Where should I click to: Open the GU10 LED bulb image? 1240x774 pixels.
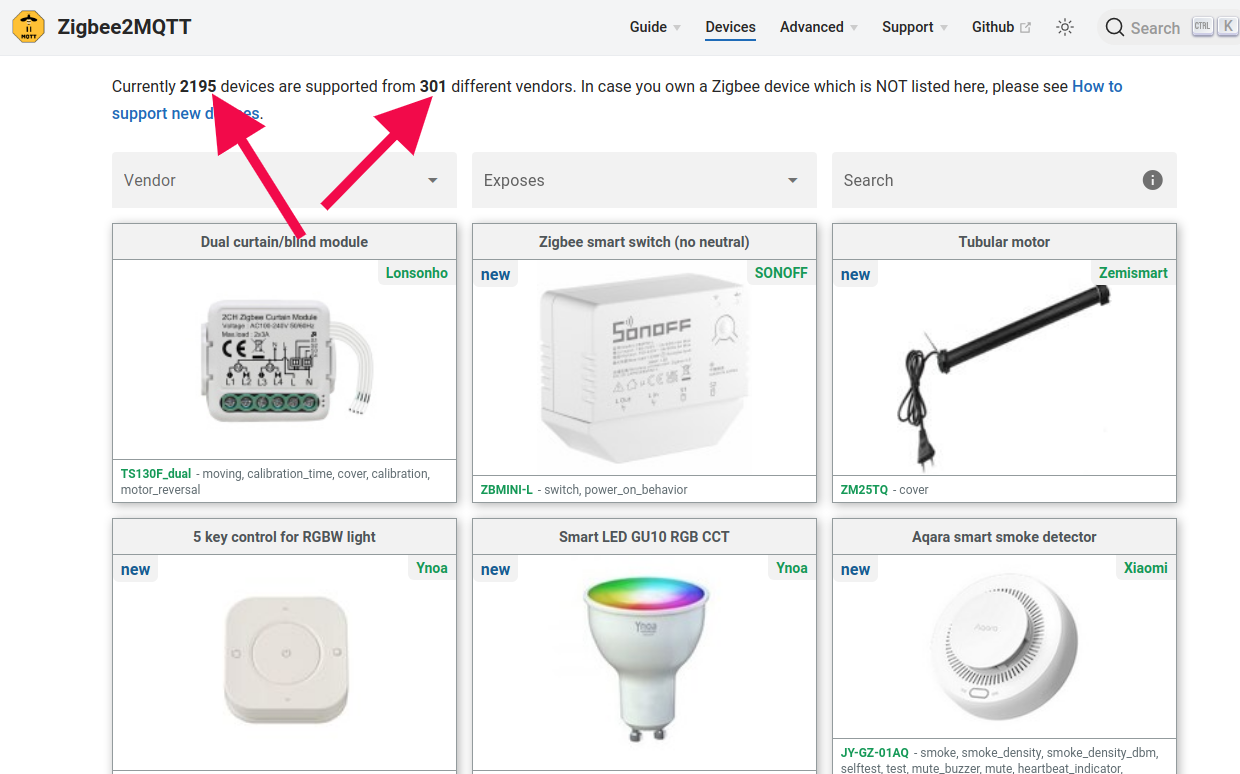[x=645, y=660]
